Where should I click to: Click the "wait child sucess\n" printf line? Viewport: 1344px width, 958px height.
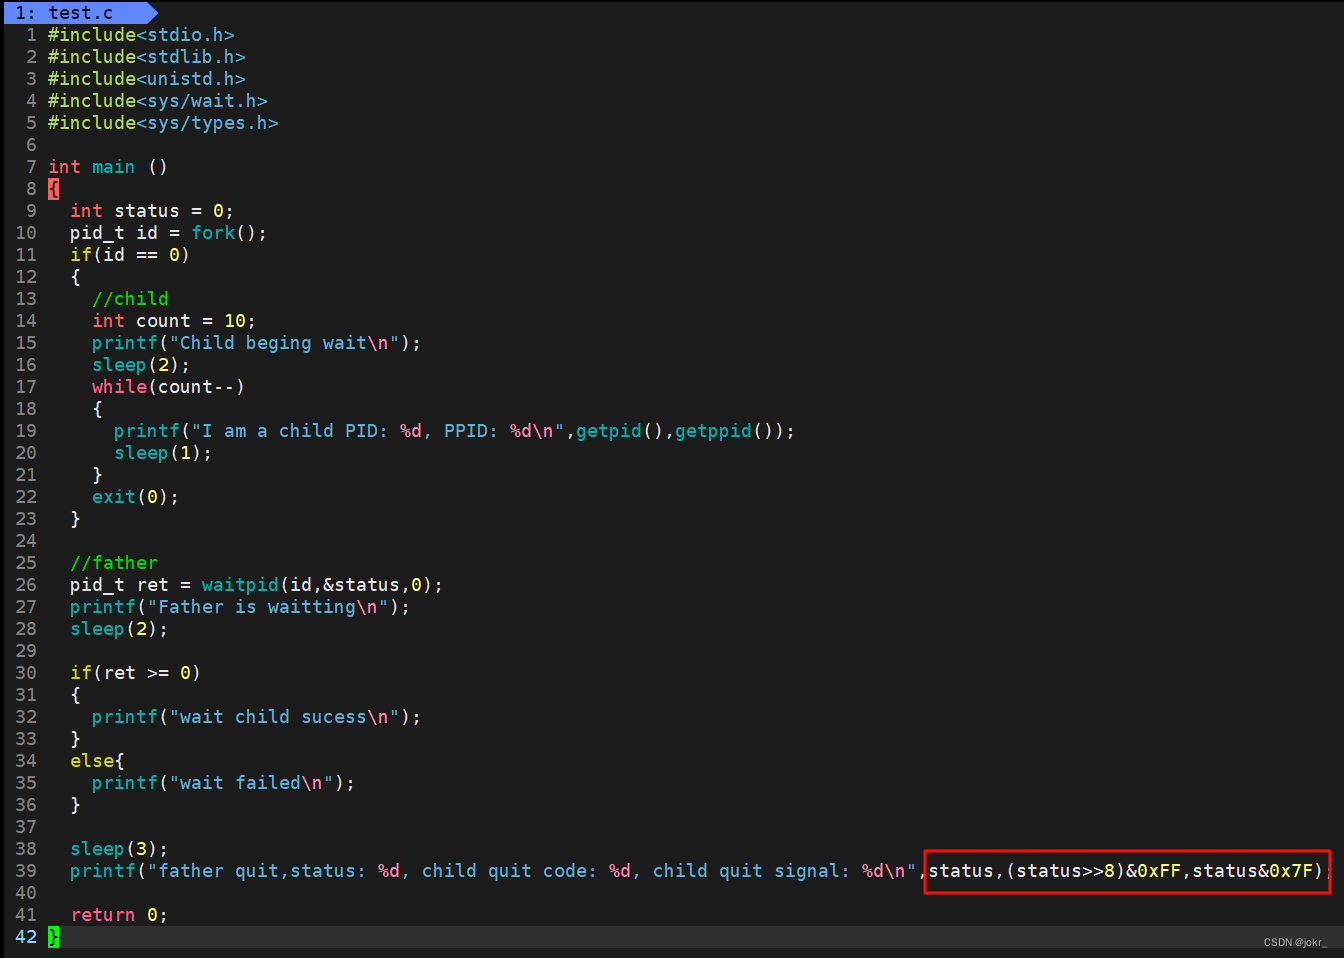[x=257, y=717]
